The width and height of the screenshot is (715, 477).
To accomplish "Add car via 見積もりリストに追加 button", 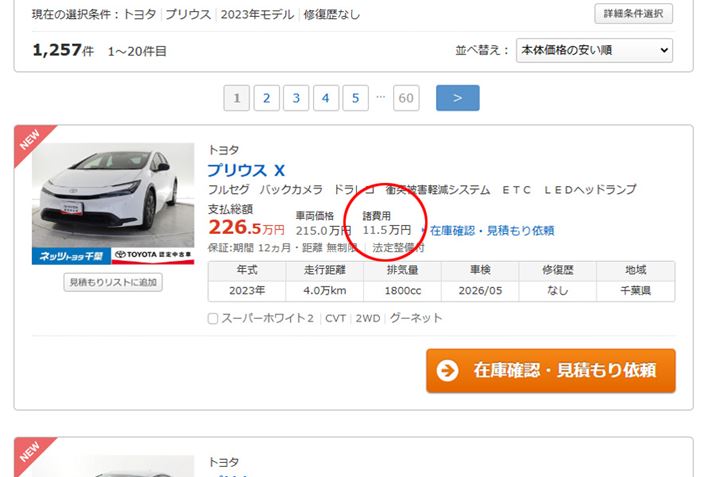I will [113, 282].
